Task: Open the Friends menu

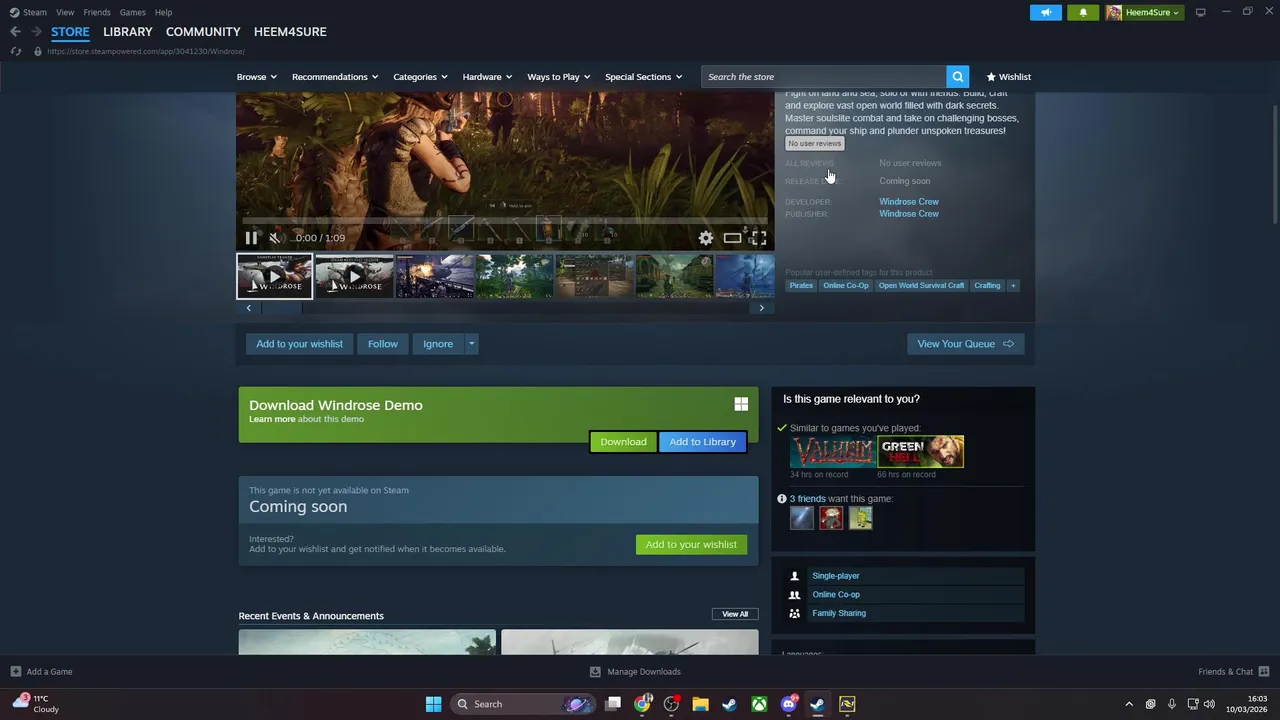Action: (x=97, y=12)
